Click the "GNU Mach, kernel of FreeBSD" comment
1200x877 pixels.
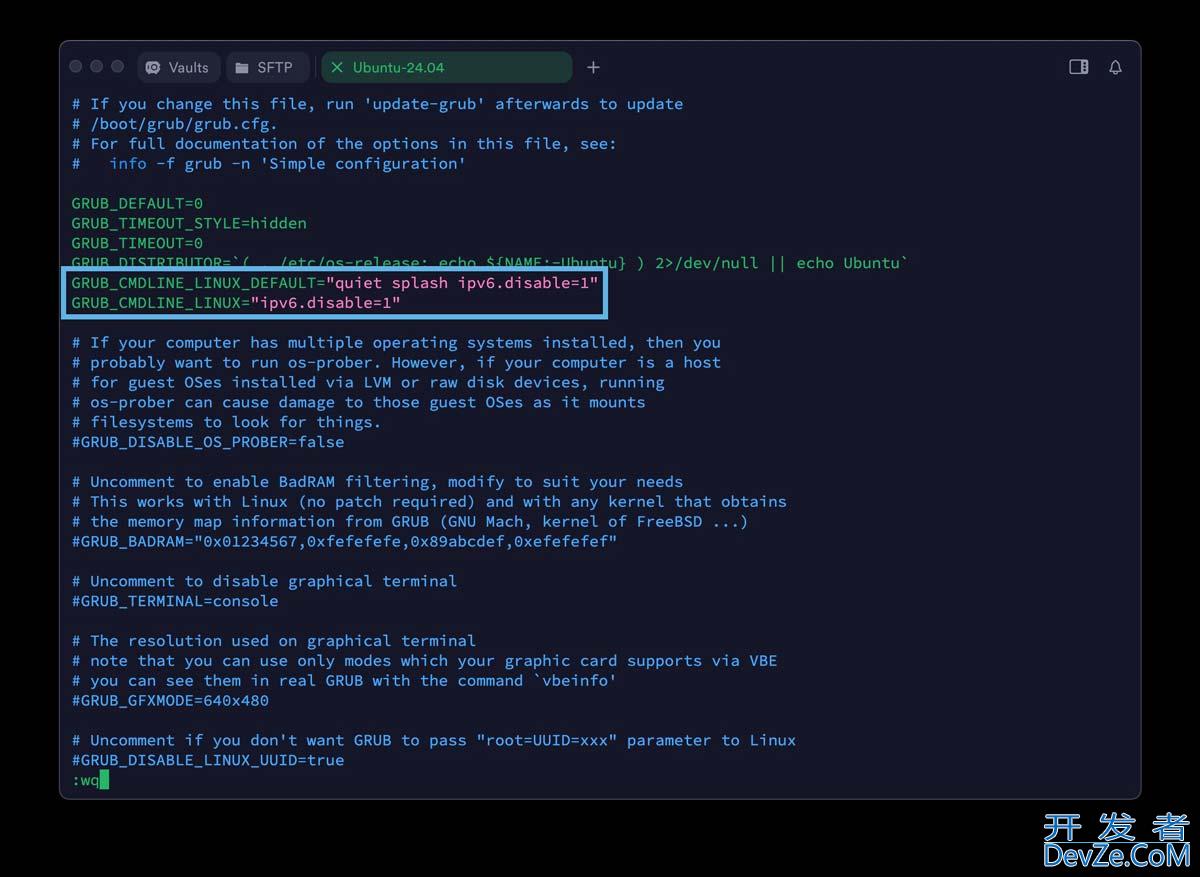click(x=410, y=522)
